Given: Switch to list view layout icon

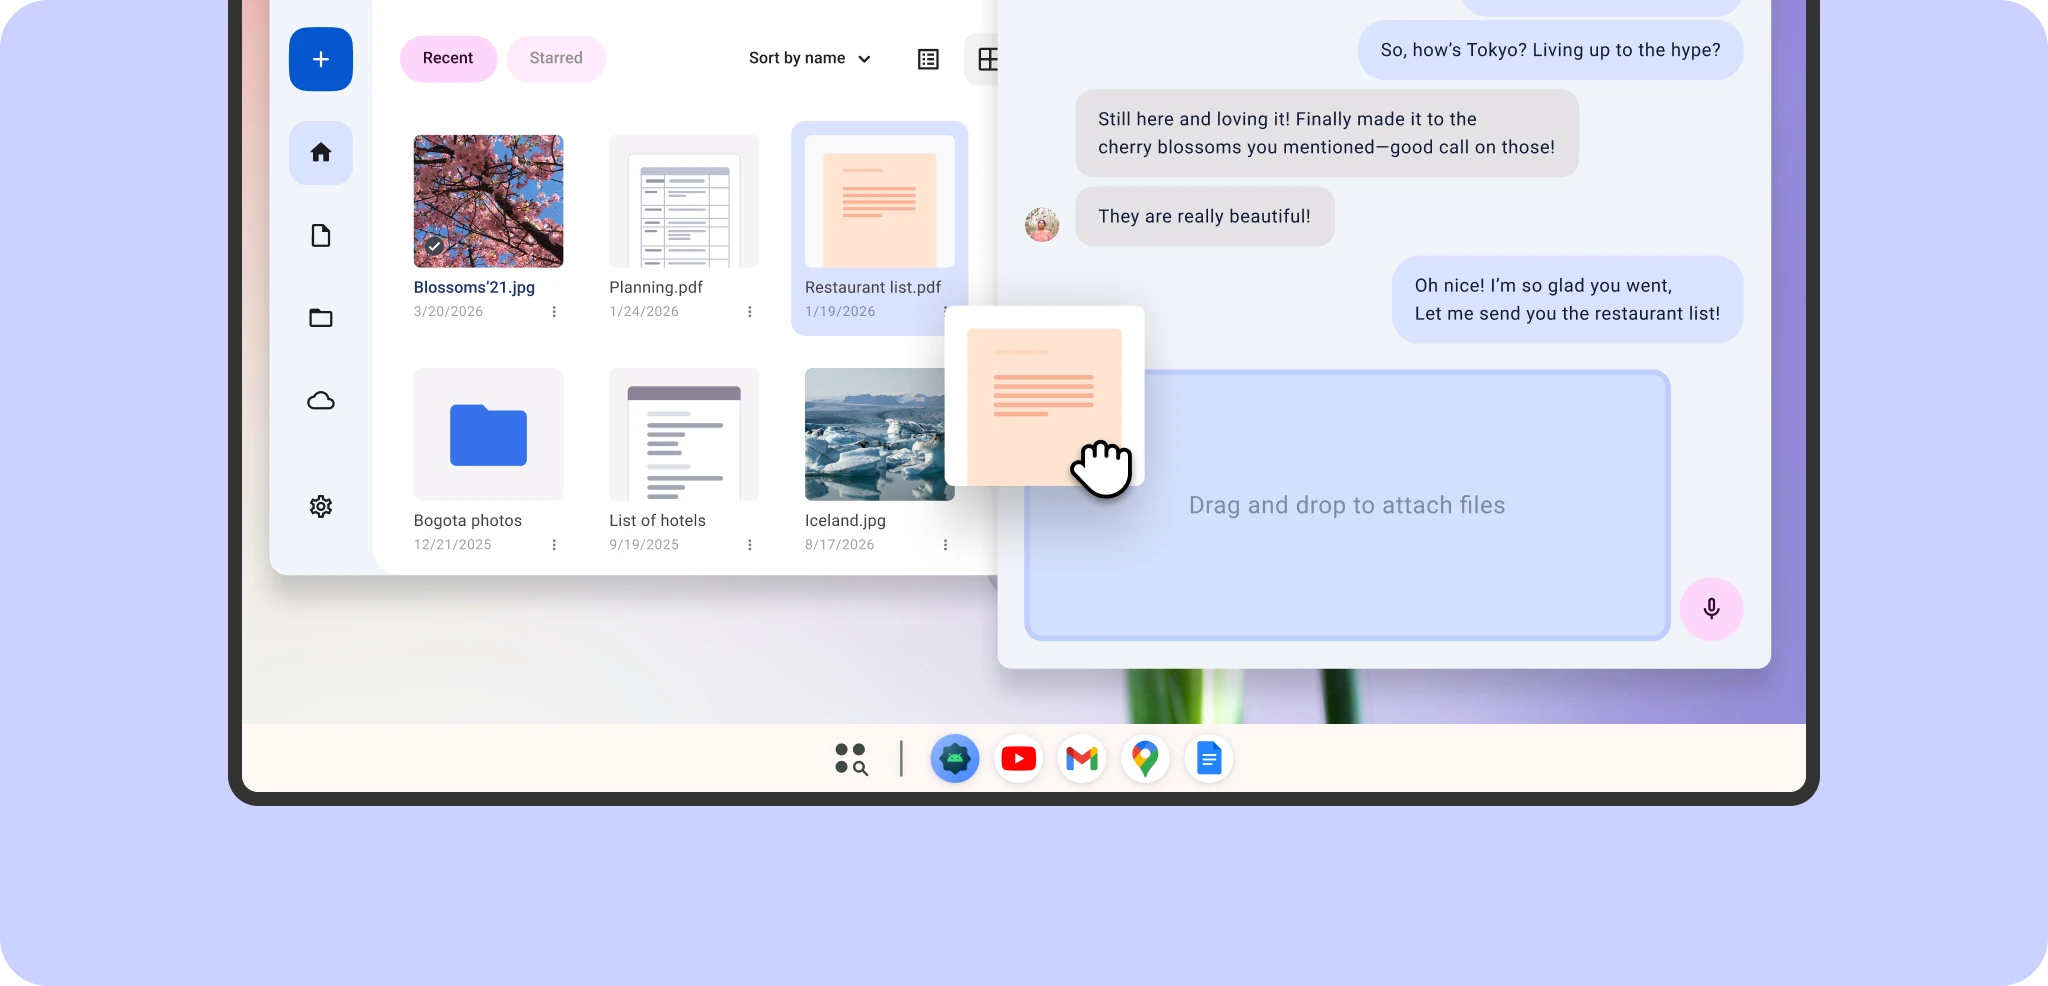Looking at the screenshot, I should pyautogui.click(x=928, y=59).
